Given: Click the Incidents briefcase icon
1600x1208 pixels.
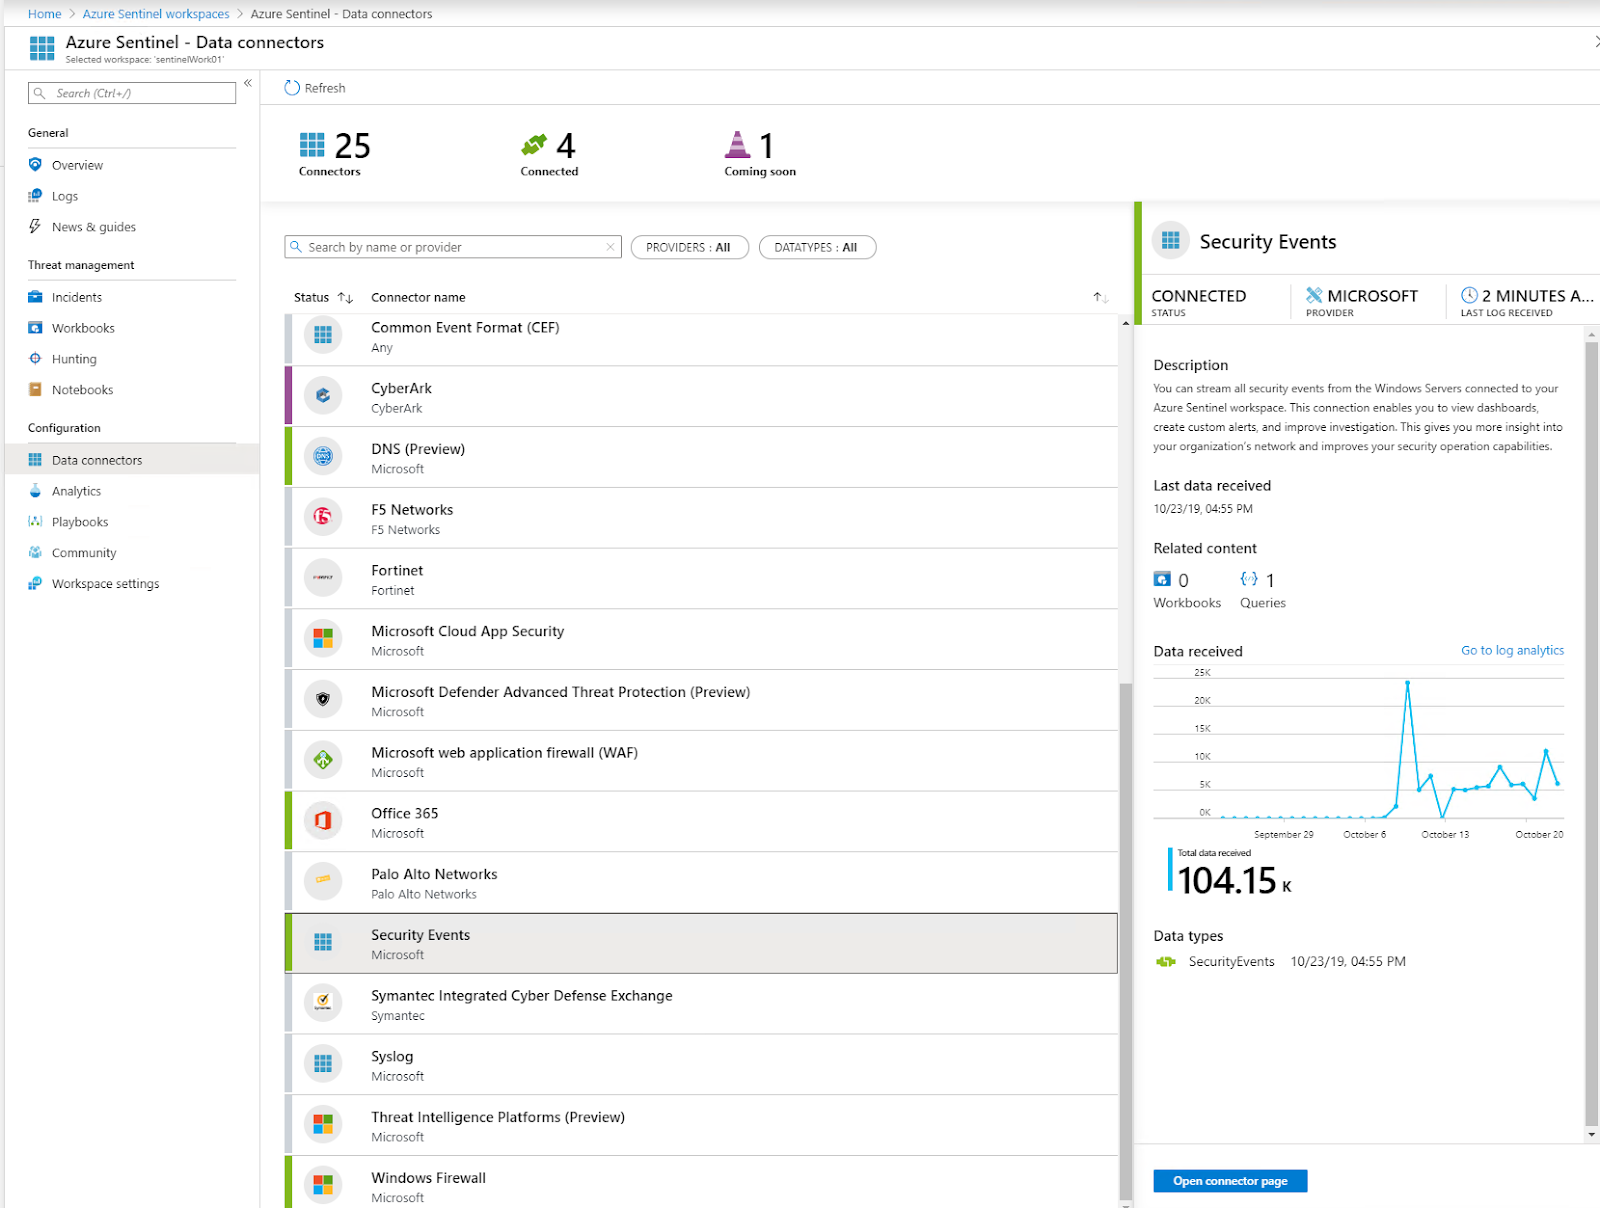Looking at the screenshot, I should point(35,297).
